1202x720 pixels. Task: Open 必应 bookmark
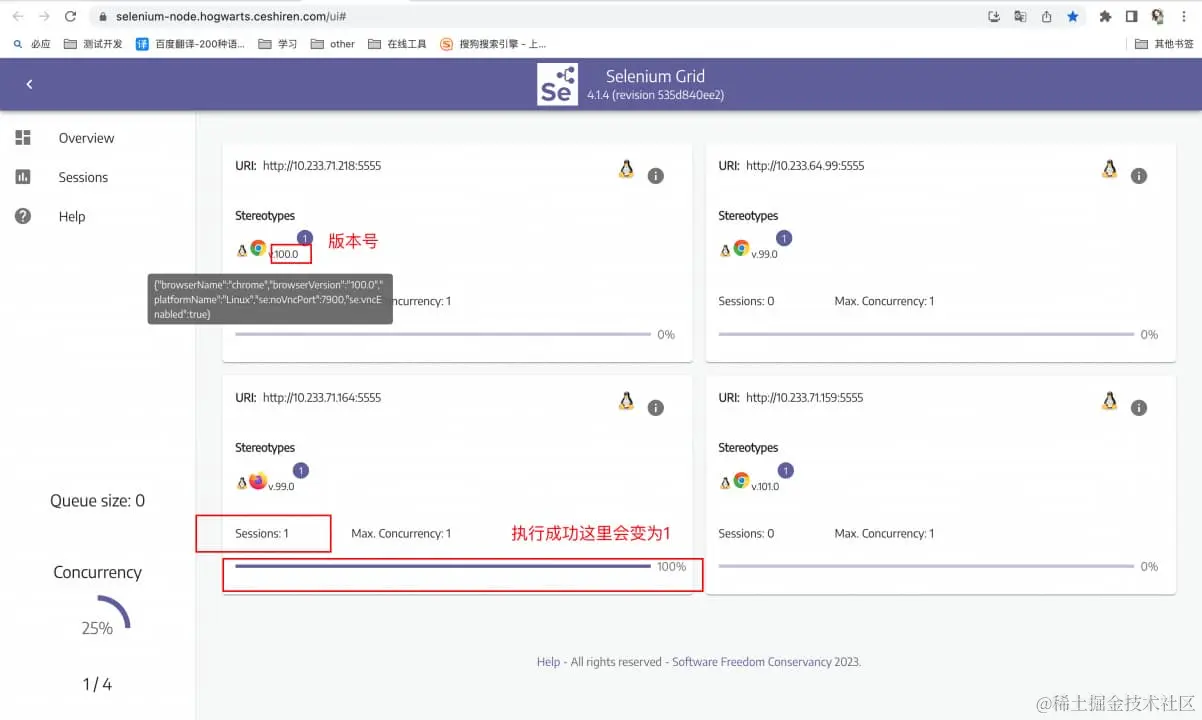tap(32, 44)
